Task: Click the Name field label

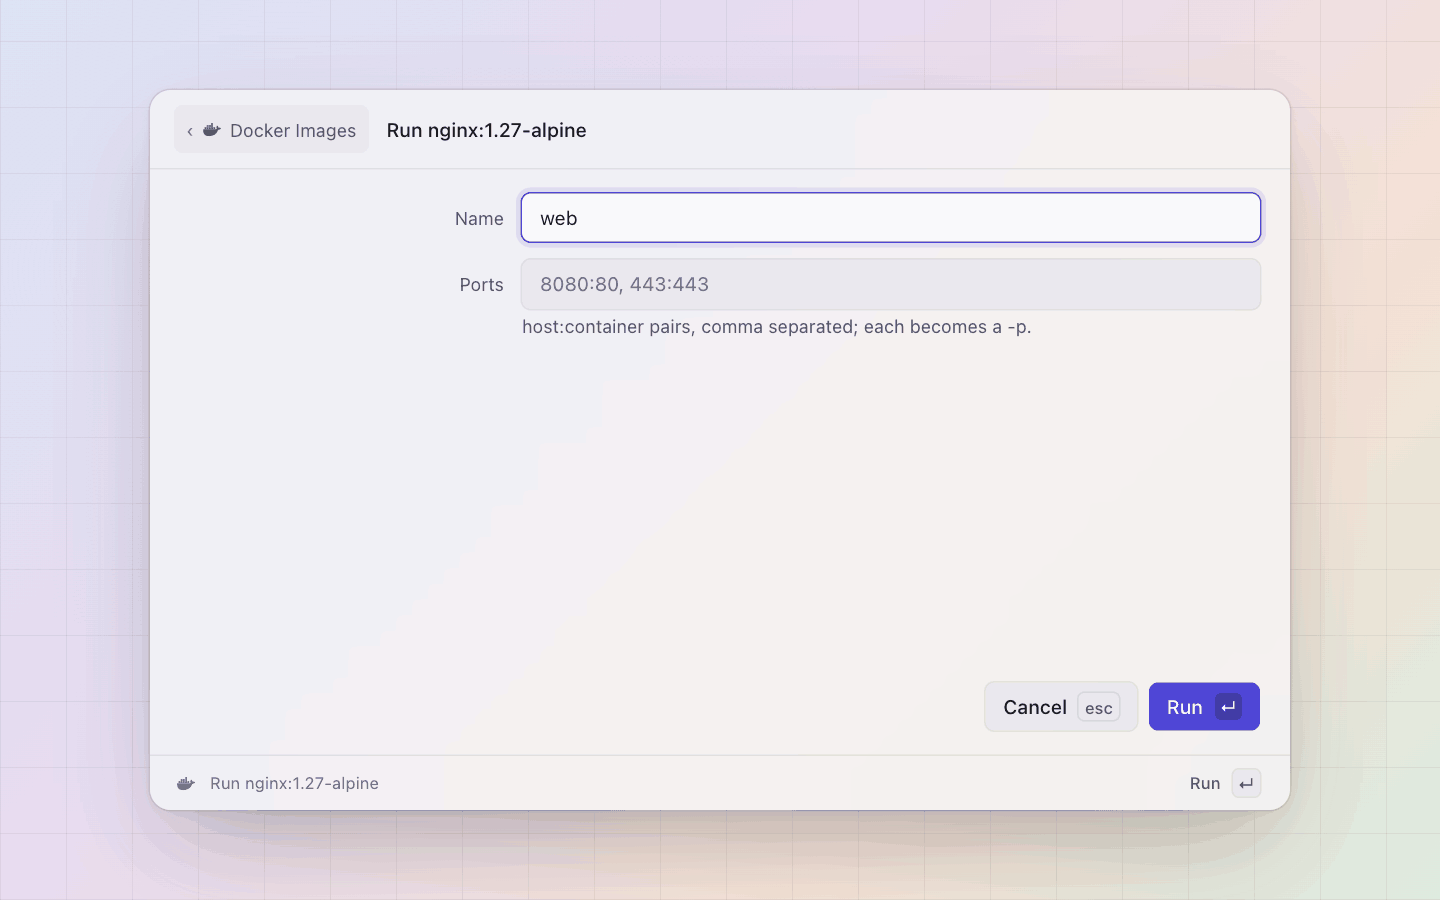Action: pos(479,219)
